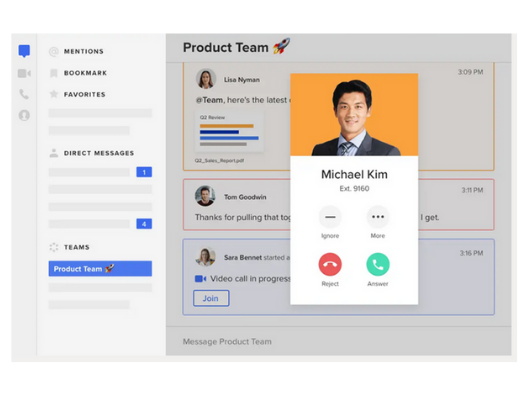Click the Message Product Team input field

338,341
